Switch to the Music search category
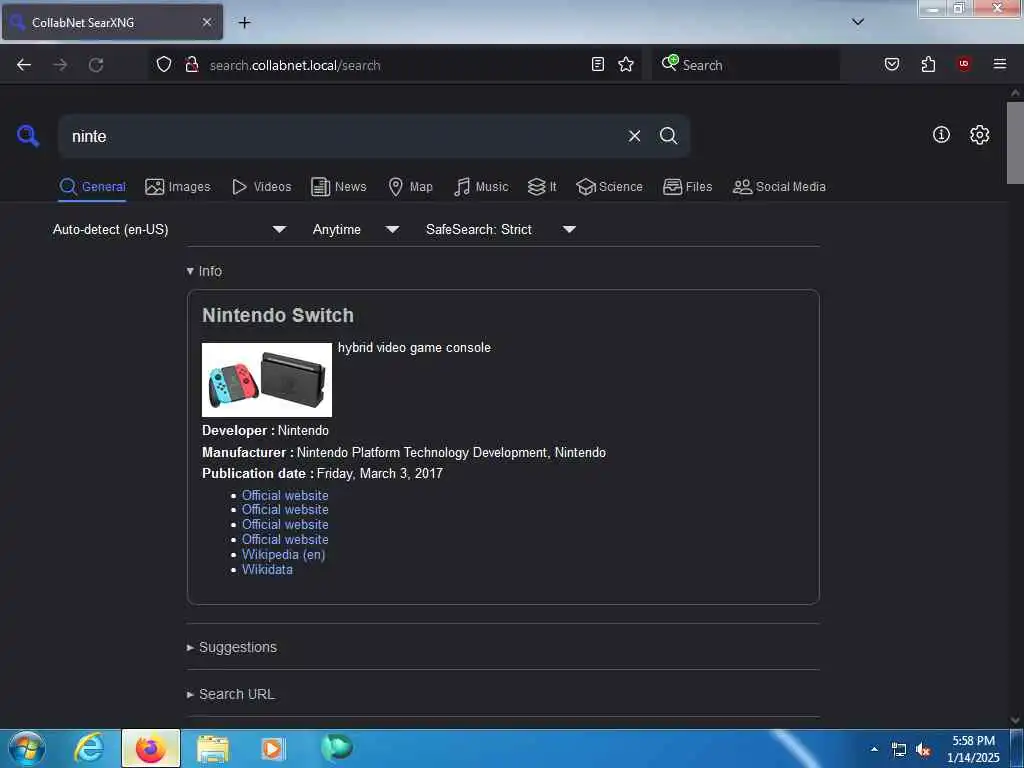Viewport: 1024px width, 768px height. click(x=481, y=187)
